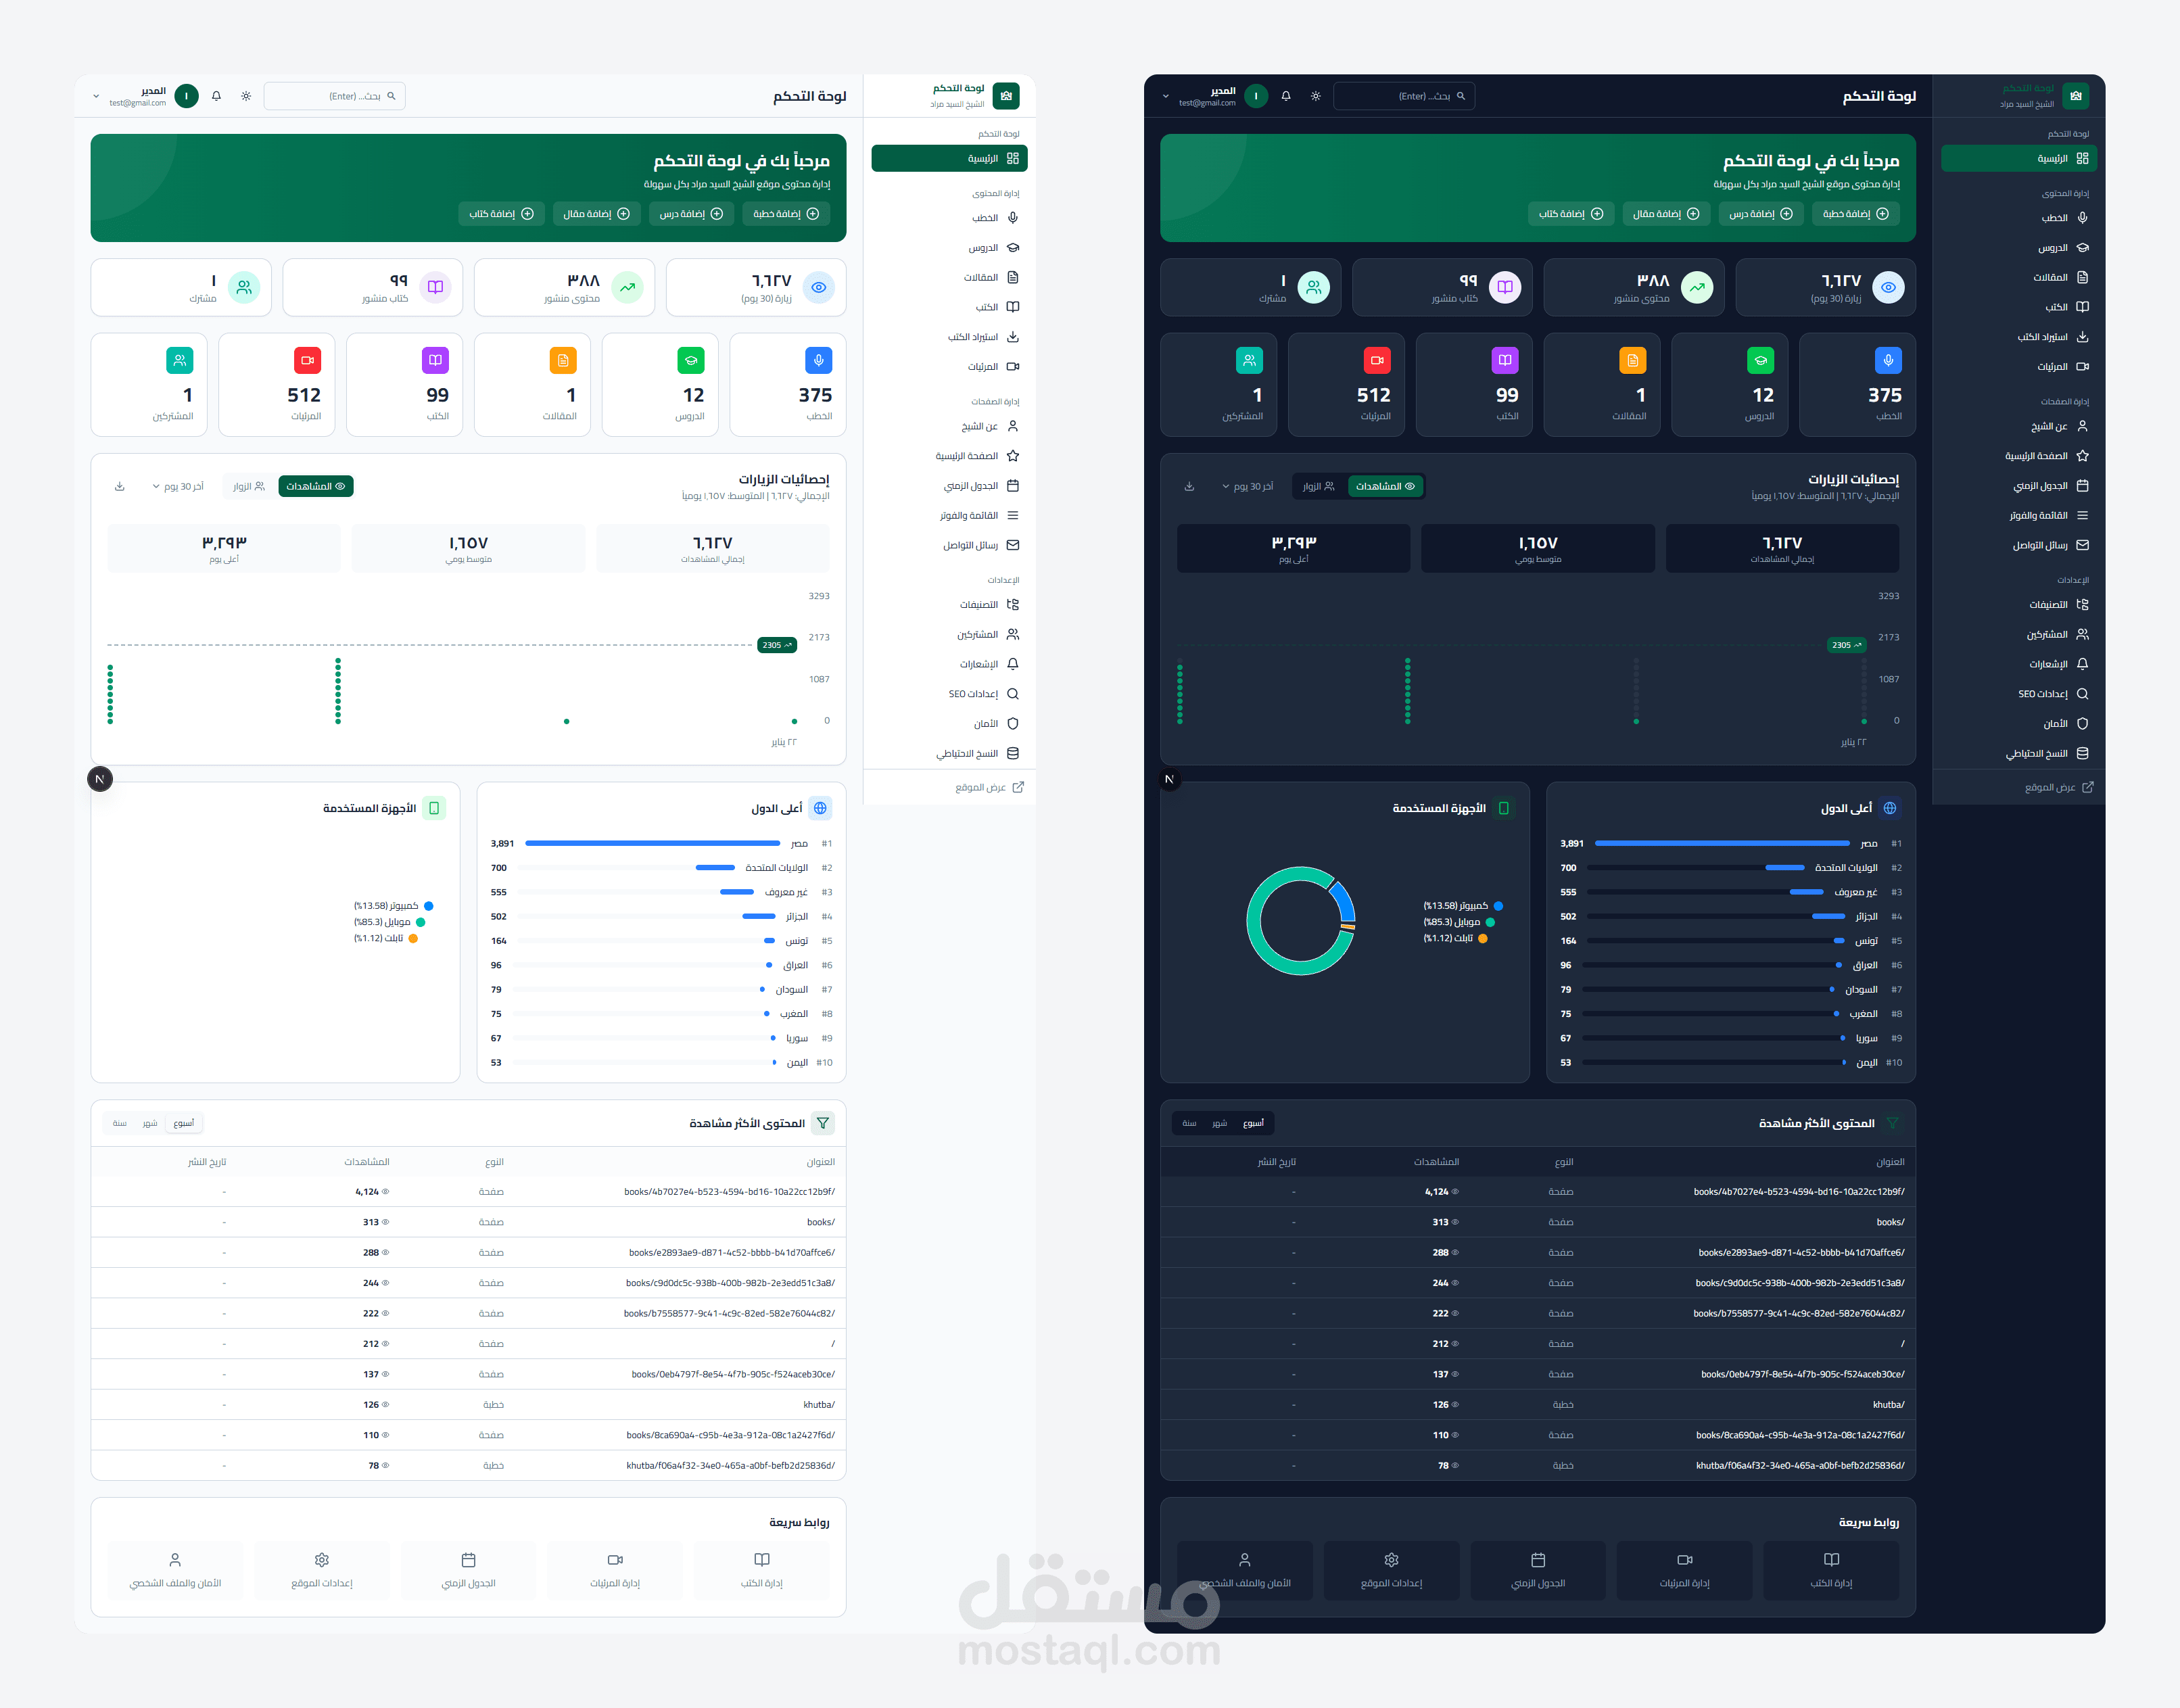This screenshot has width=2180, height=1708.
Task: Click blue كمبيوتر legend swatch in dark devices card
Action: 1498,906
